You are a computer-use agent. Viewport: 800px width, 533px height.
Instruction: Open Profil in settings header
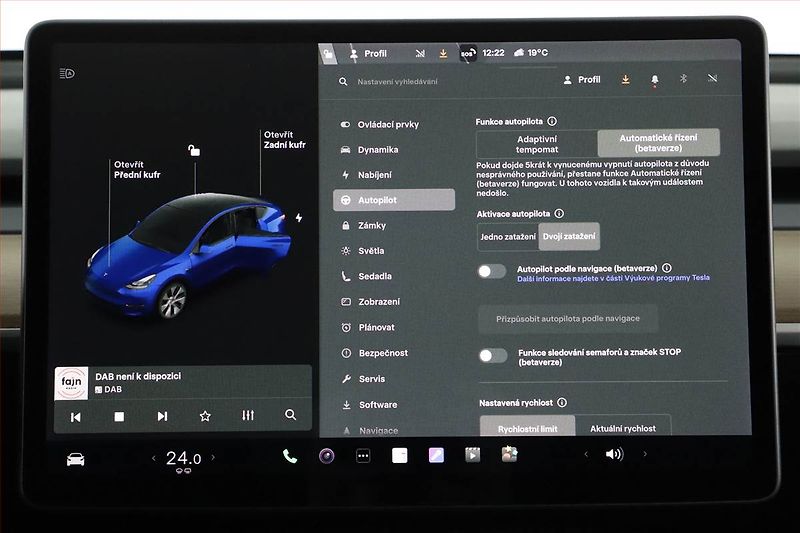click(582, 80)
